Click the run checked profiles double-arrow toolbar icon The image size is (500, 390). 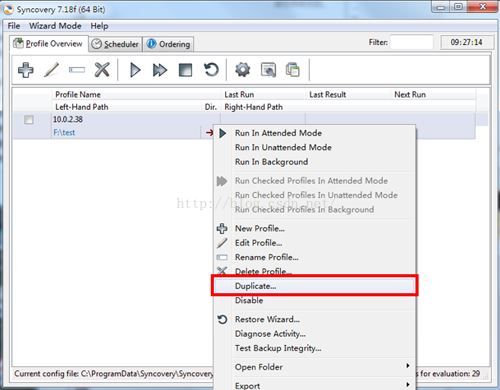tap(160, 70)
